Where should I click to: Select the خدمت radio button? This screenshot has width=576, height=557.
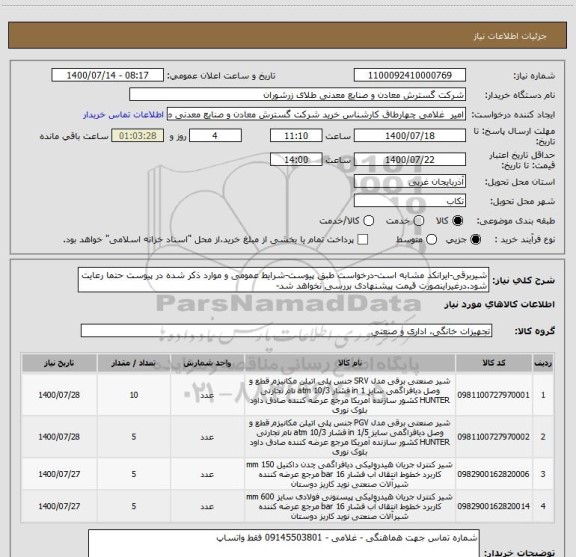(x=419, y=221)
